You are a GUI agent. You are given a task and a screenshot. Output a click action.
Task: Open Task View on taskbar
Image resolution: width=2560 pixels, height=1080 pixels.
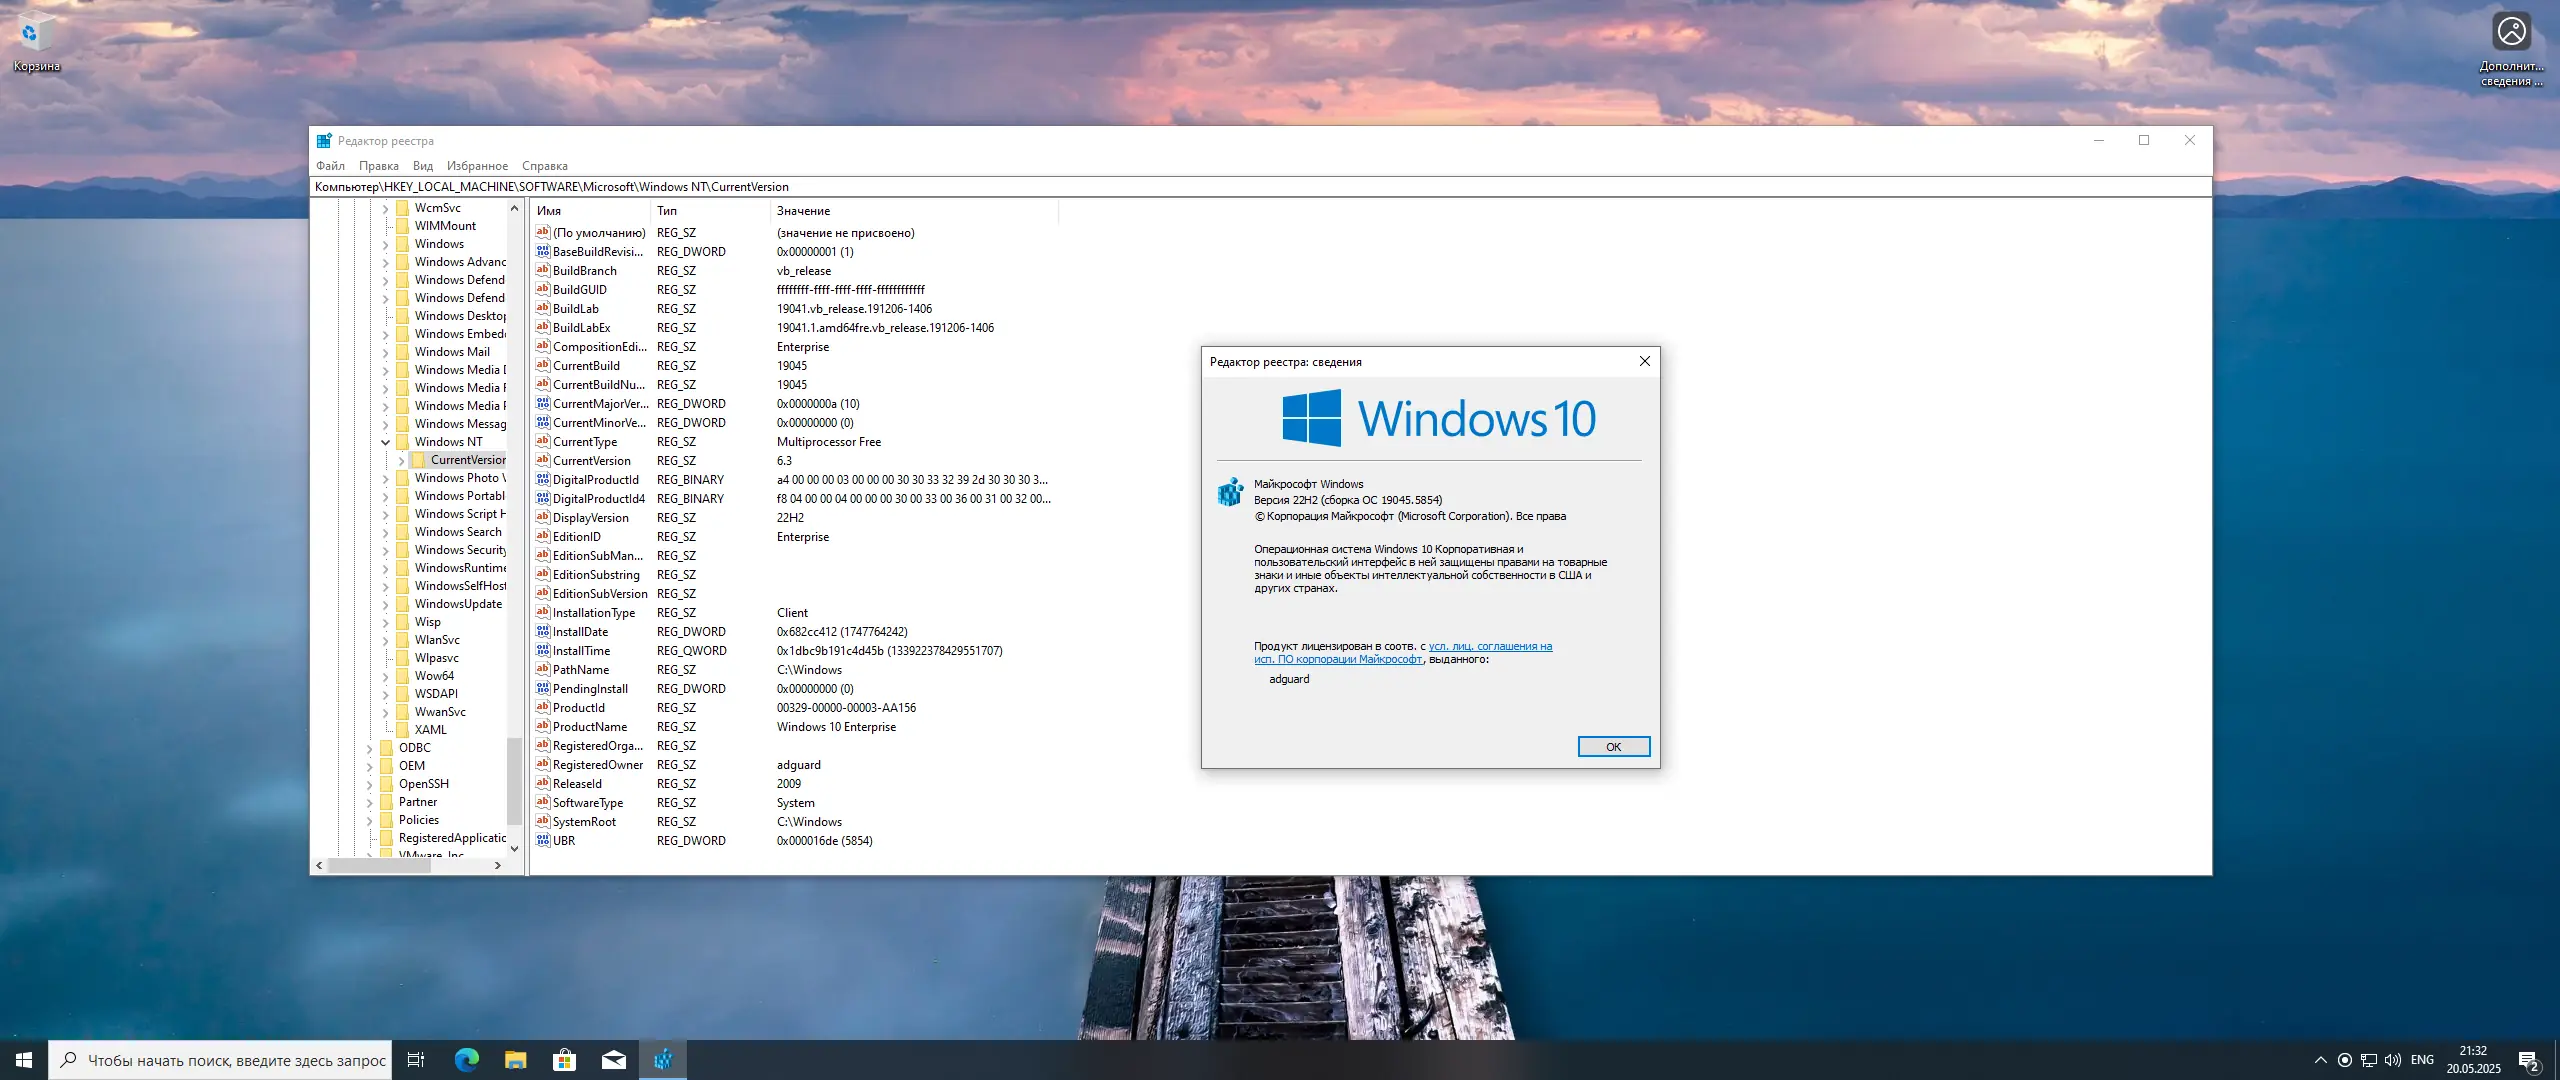tap(416, 1060)
